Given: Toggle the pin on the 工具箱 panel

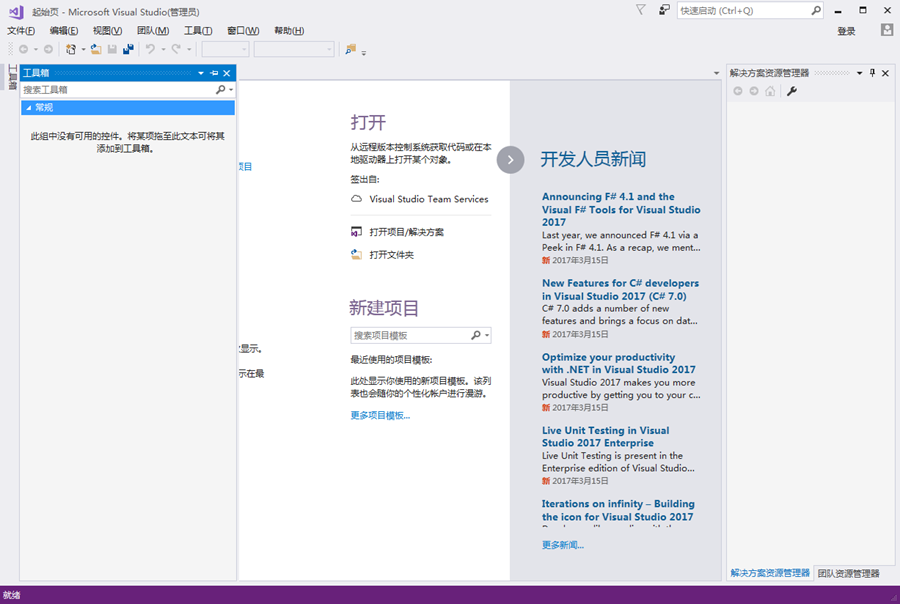Looking at the screenshot, I should click(x=214, y=73).
